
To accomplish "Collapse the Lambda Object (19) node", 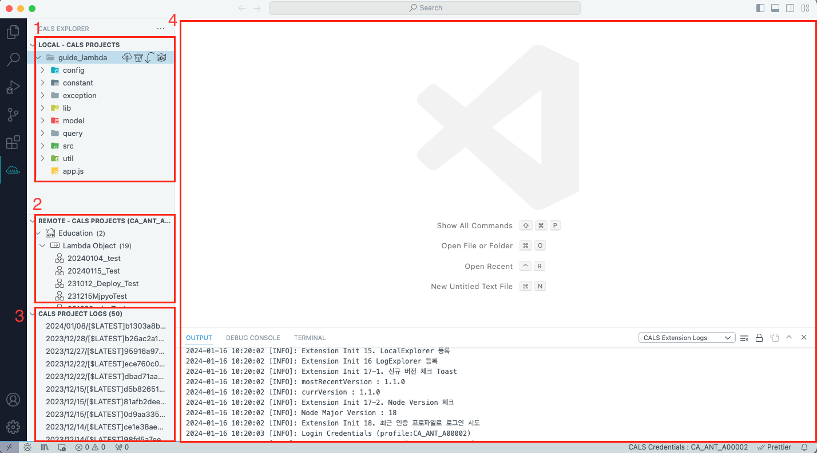I will click(42, 246).
